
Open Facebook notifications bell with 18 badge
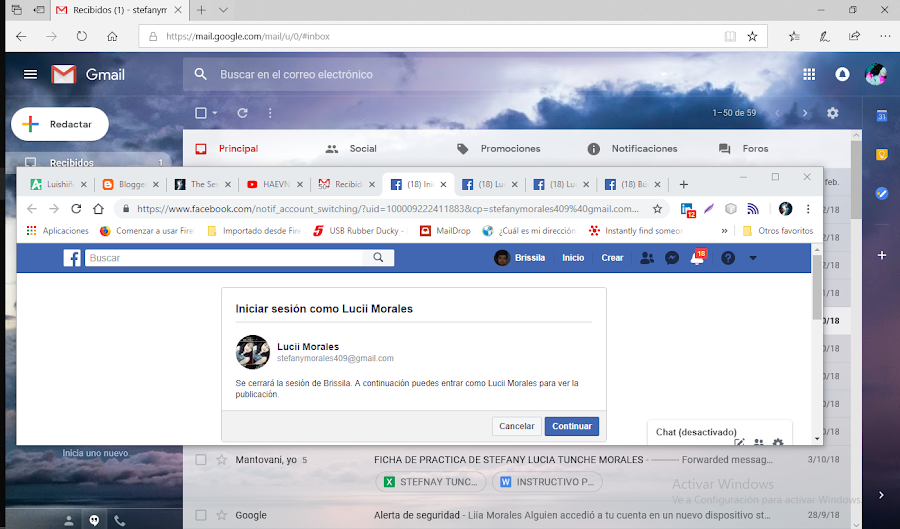[x=697, y=258]
